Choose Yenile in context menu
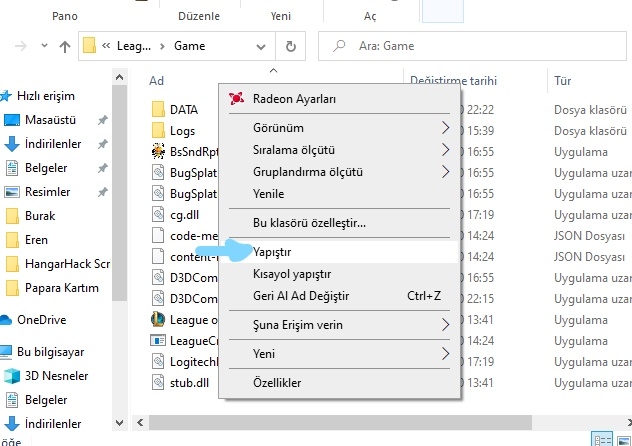This screenshot has height=446, width=632. [x=339, y=194]
